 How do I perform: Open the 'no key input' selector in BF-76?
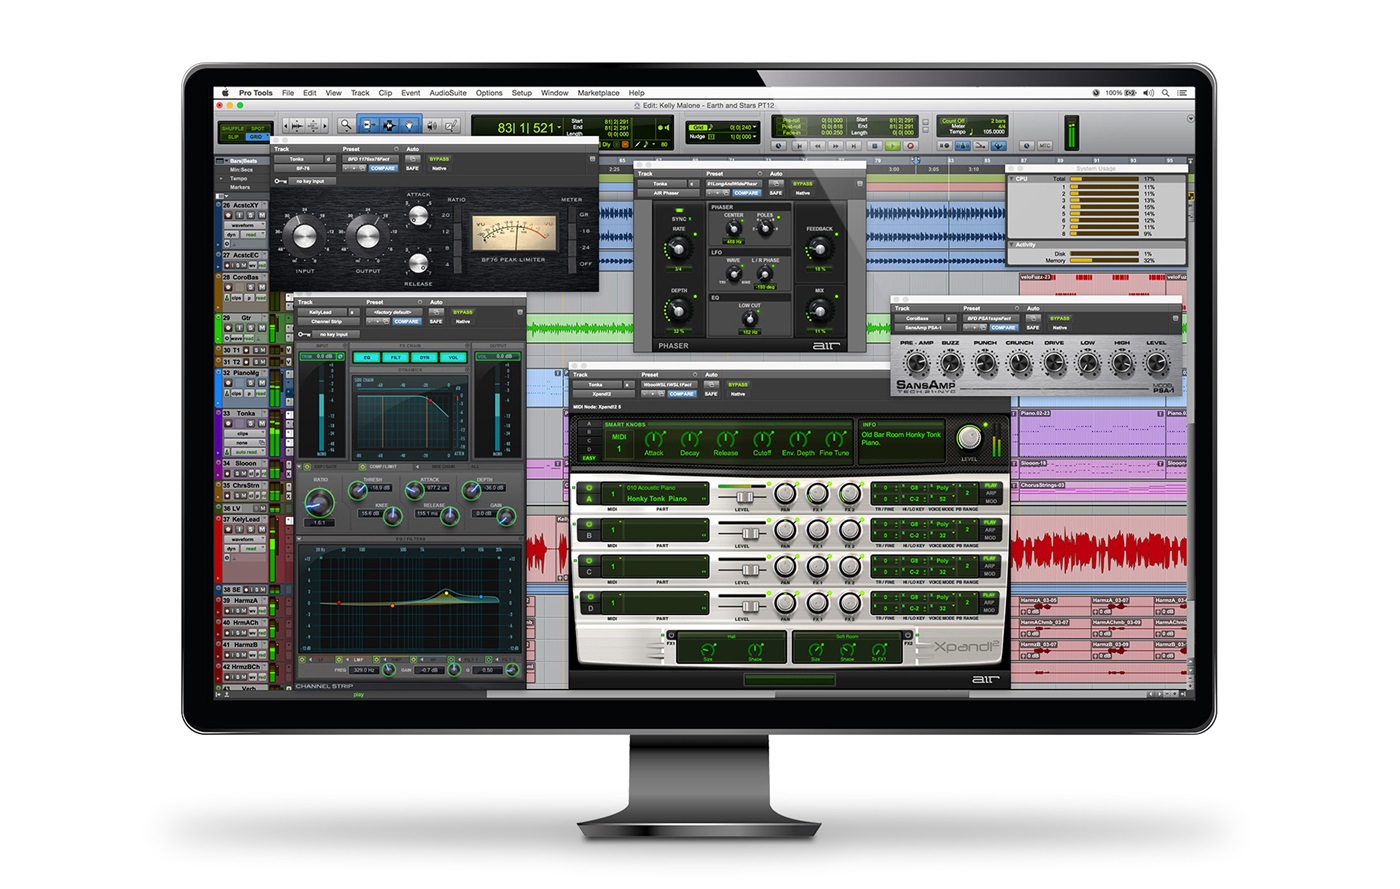pyautogui.click(x=312, y=181)
